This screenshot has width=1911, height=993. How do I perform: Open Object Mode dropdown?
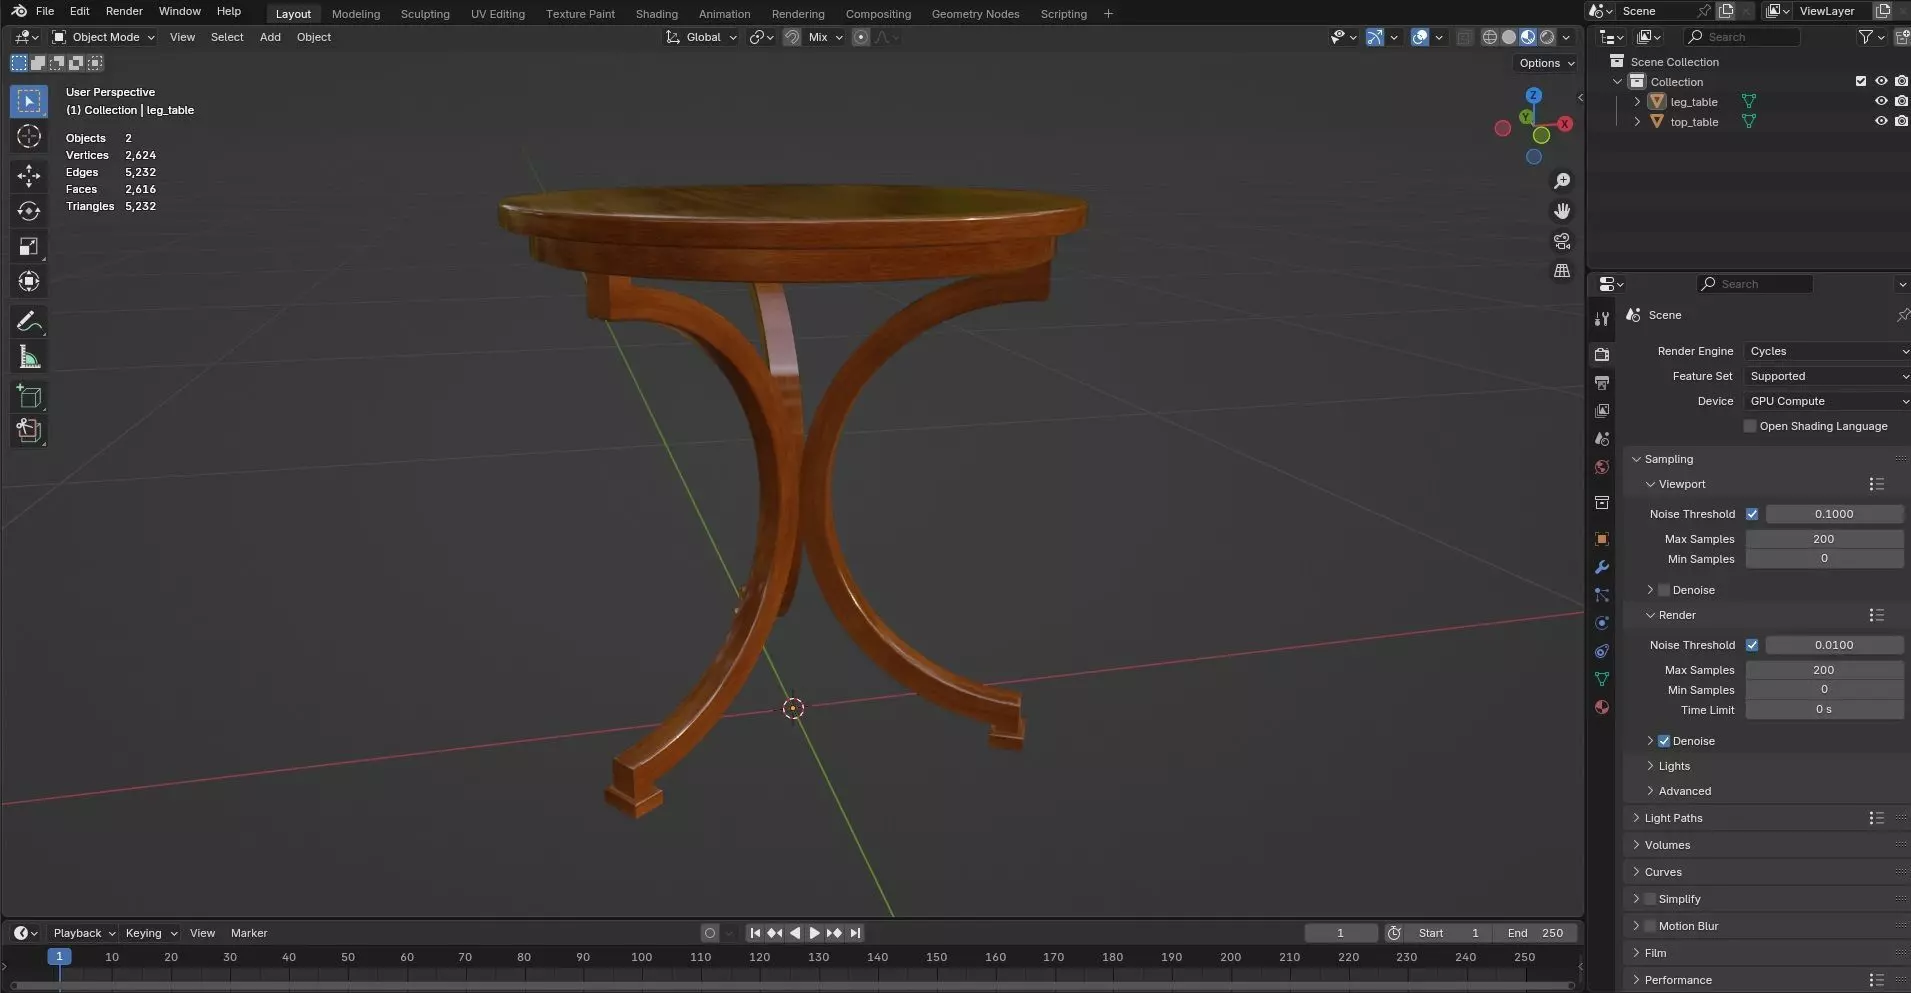click(104, 37)
